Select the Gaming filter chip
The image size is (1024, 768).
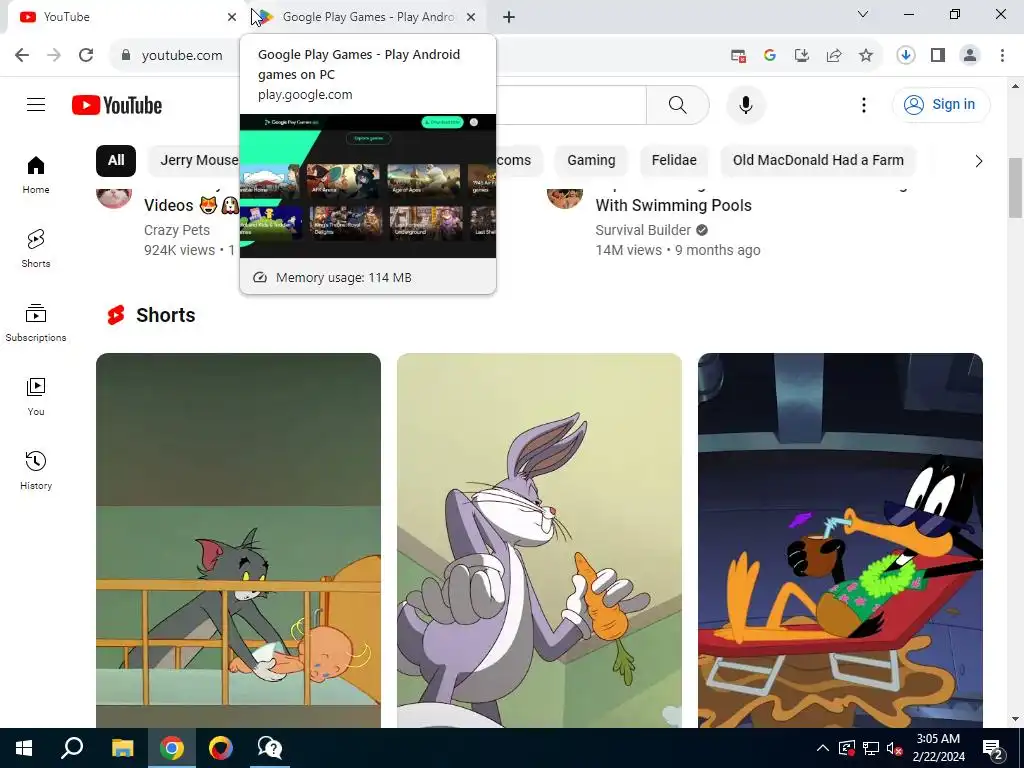point(591,161)
